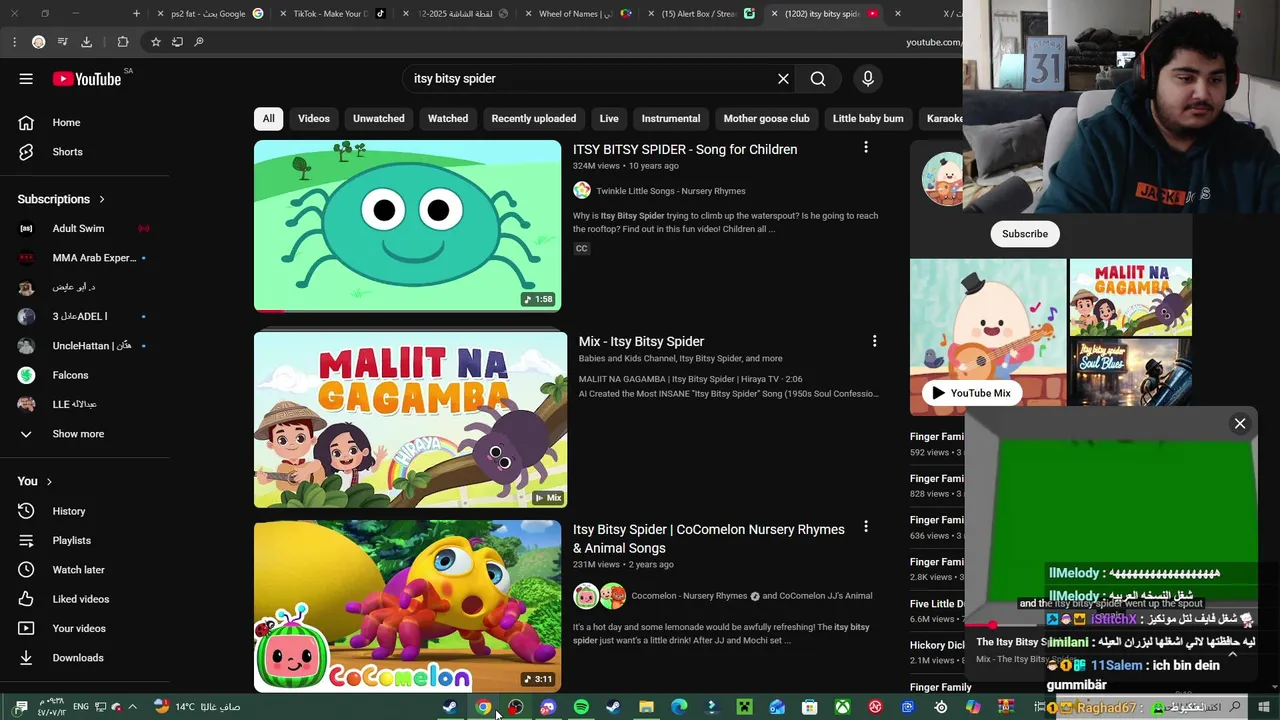Start voice search with microphone

pyautogui.click(x=867, y=79)
